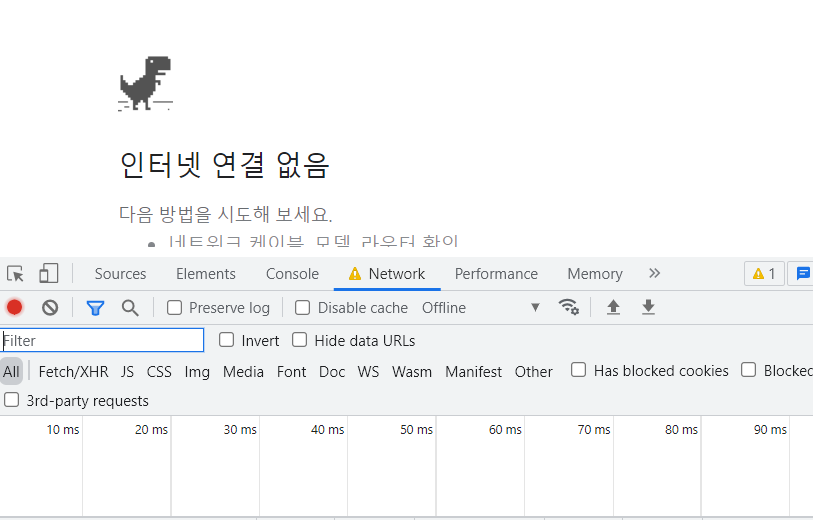This screenshot has width=813, height=520.
Task: Open the blue messages issues icon
Action: click(802, 274)
